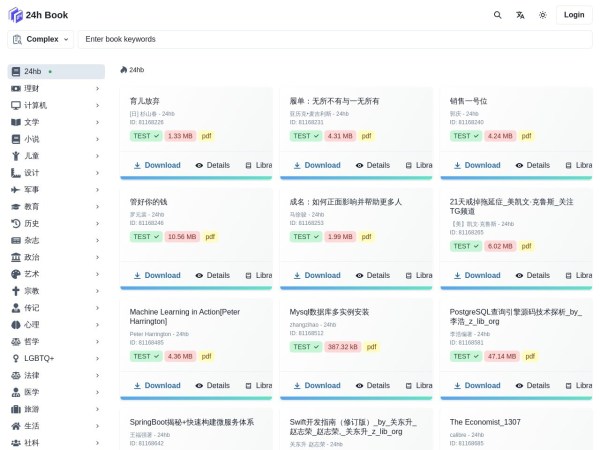Open the Complex search mode dropdown
The width and height of the screenshot is (600, 450).
click(41, 39)
